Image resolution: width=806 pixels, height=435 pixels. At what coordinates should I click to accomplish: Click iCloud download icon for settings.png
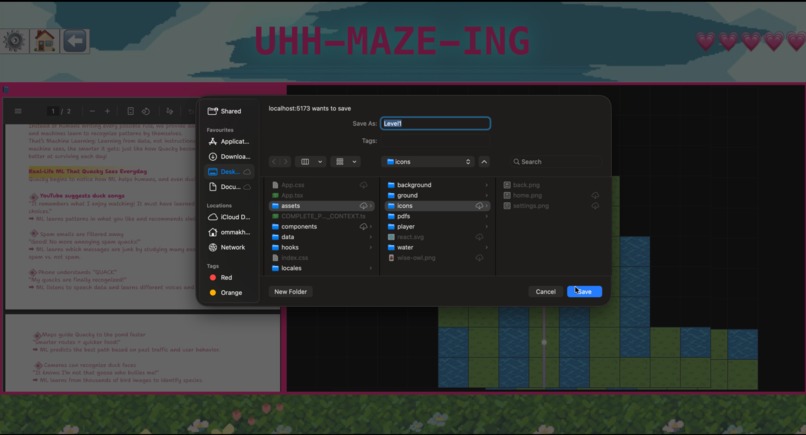coord(595,206)
